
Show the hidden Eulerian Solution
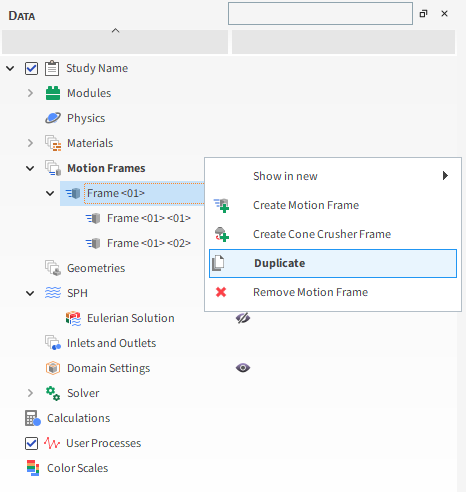coord(243,318)
